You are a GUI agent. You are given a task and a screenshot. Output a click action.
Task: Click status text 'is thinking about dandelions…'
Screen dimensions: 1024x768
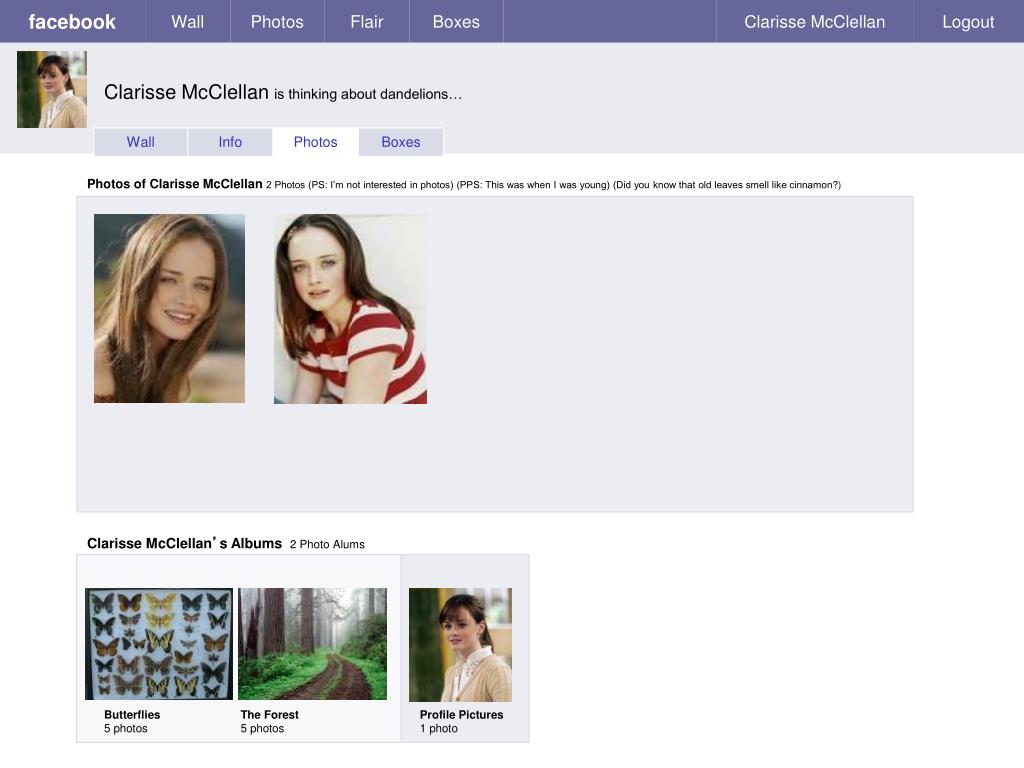[x=368, y=94]
